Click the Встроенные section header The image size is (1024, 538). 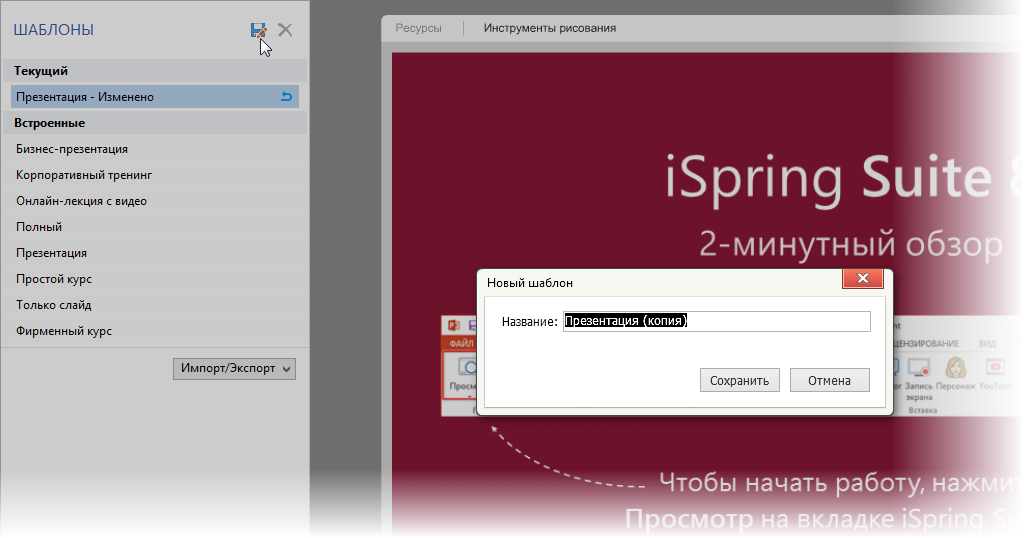coord(155,123)
